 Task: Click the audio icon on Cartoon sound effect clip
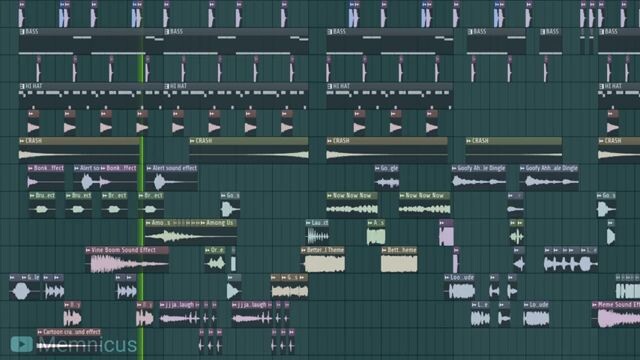tap(40, 332)
